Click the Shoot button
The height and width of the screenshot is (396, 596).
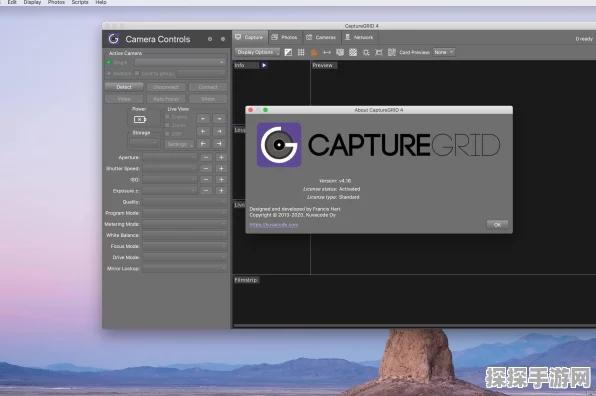tap(208, 99)
